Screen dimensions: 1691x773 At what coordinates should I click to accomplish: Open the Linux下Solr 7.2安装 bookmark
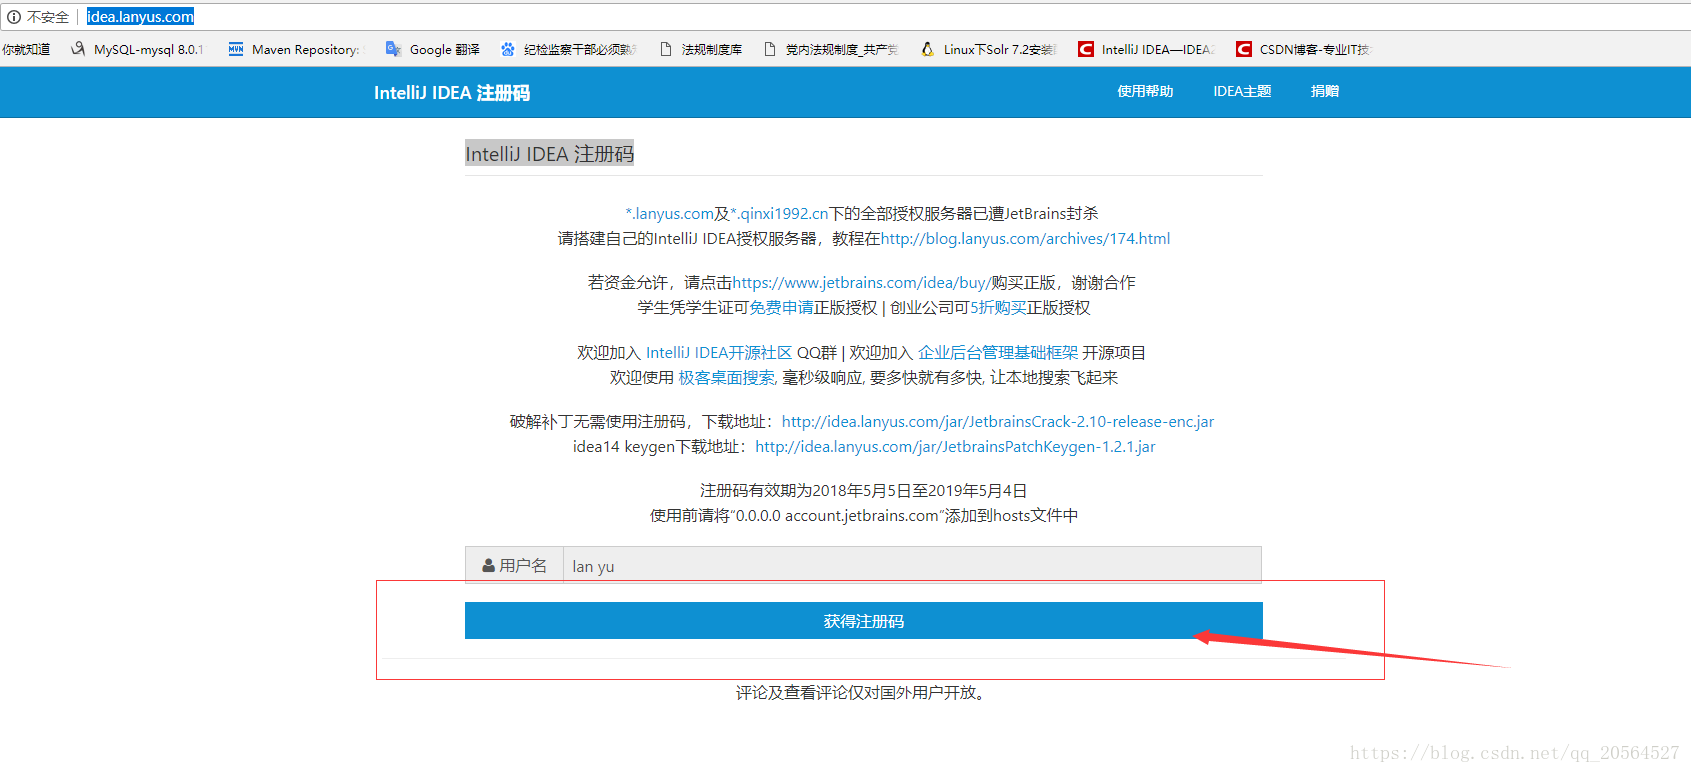point(988,49)
